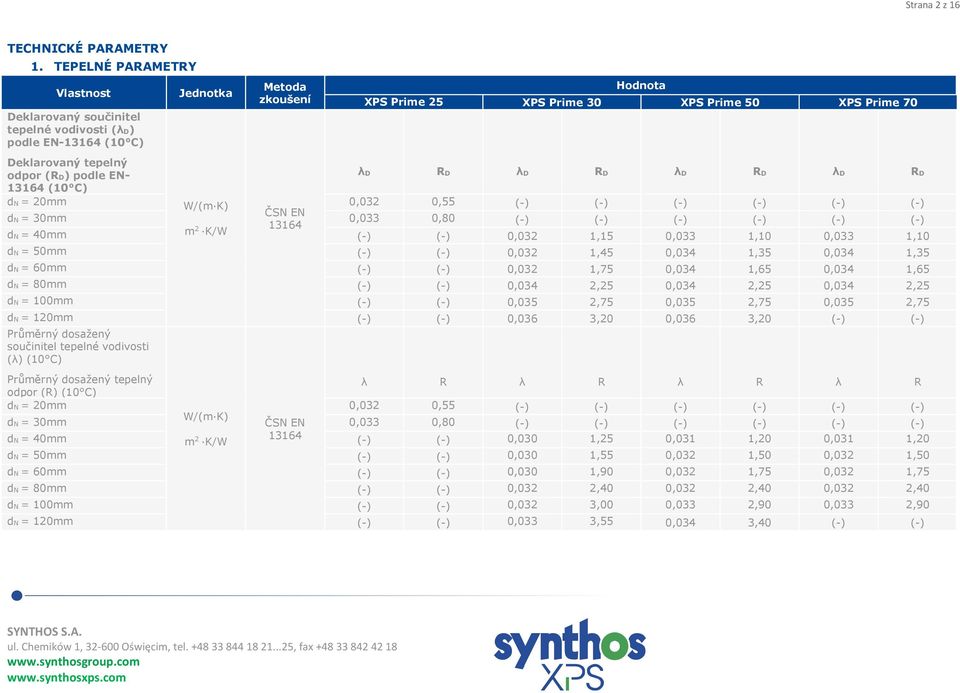This screenshot has width=960, height=693.
Task: Click the first 'W/(m·K)' unit cell
Action: click(x=206, y=206)
